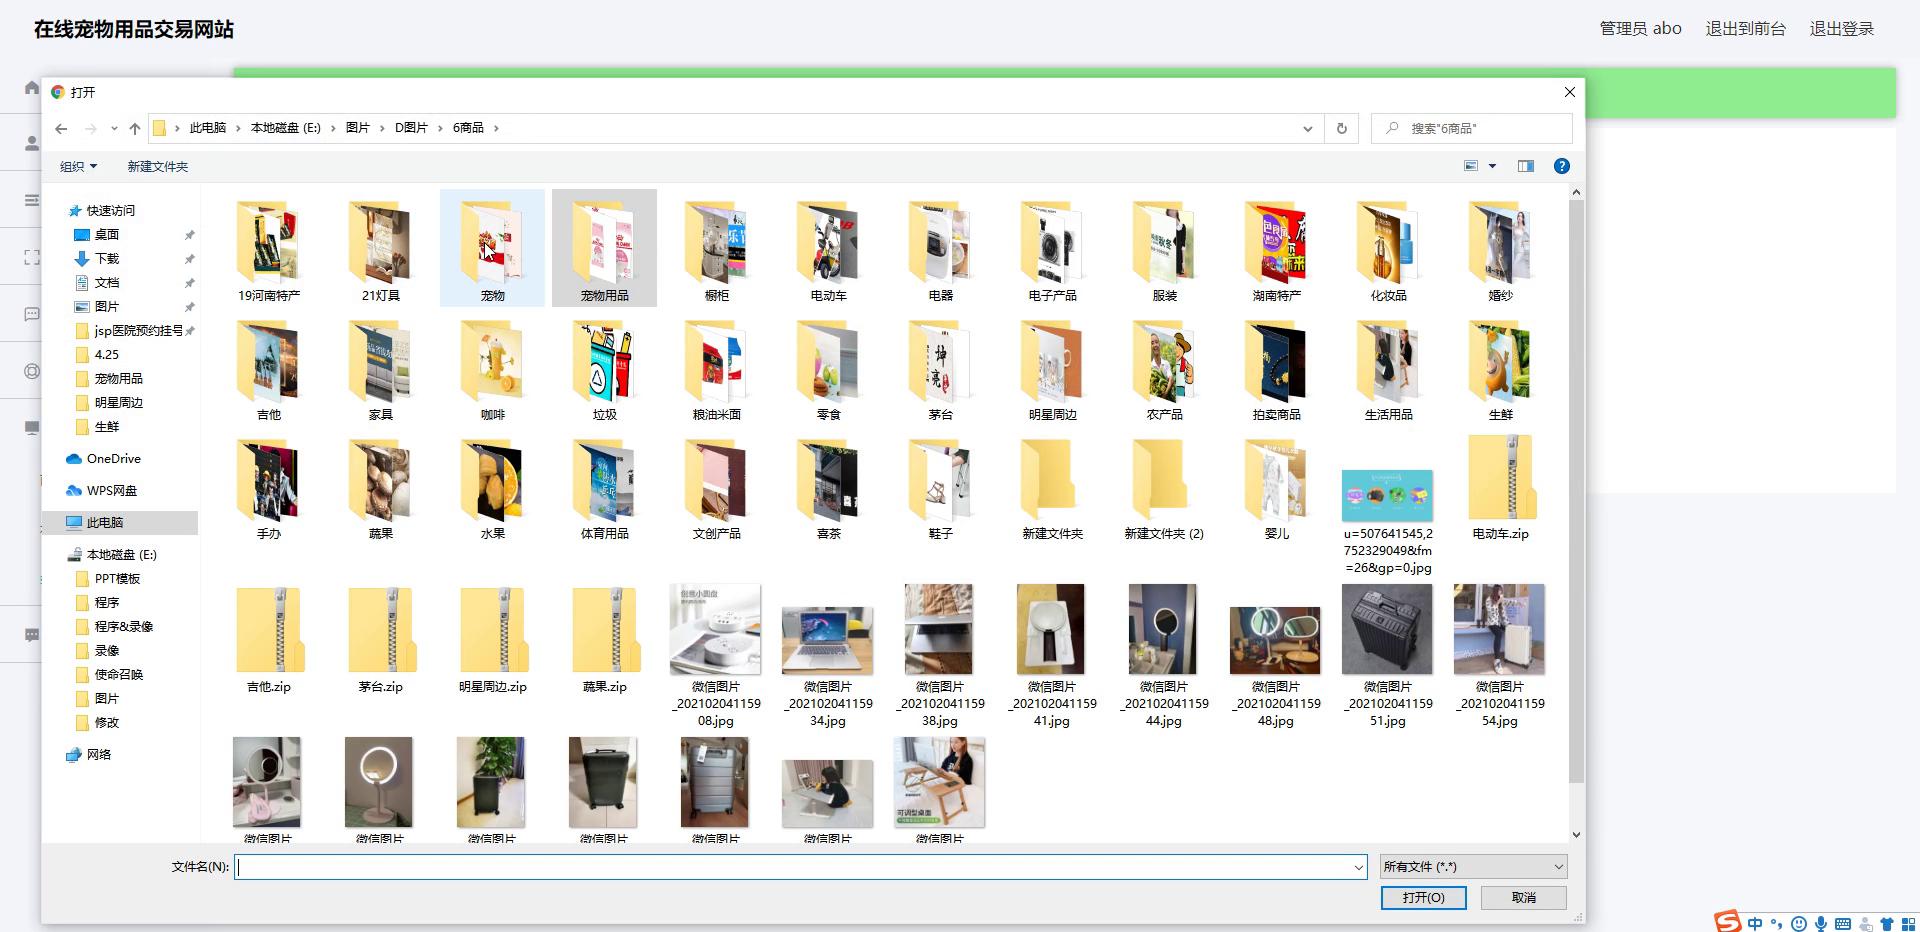The height and width of the screenshot is (932, 1920).
Task: Click the 新建文件夹 toolbar button
Action: point(157,166)
